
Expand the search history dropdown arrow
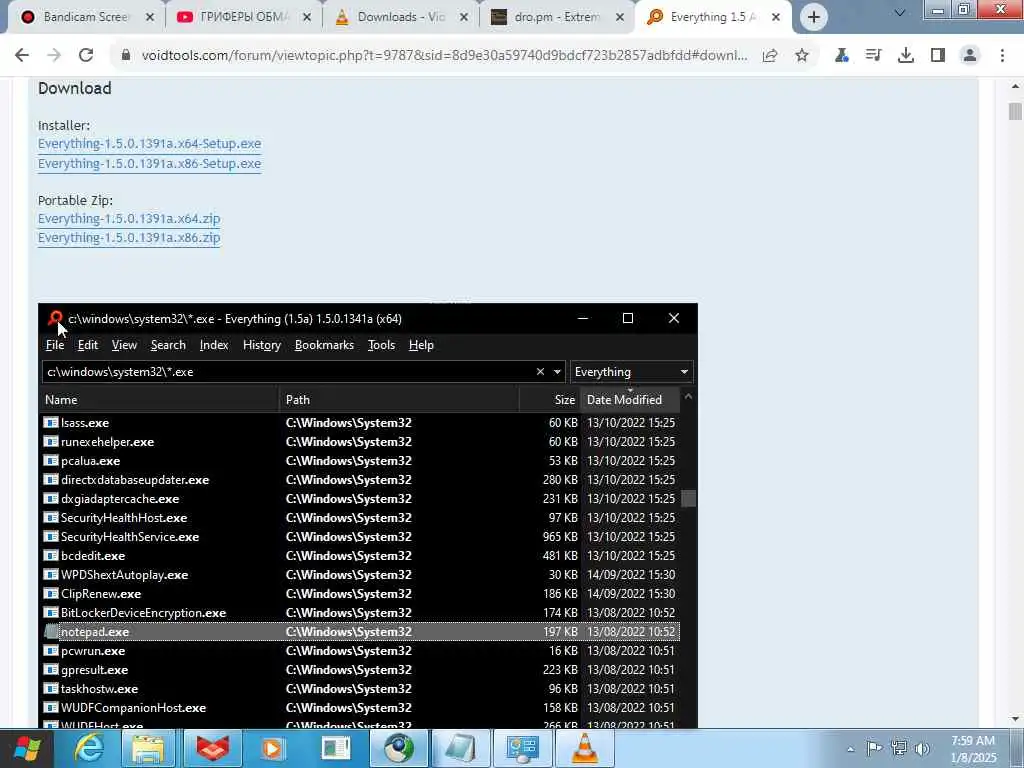(557, 372)
